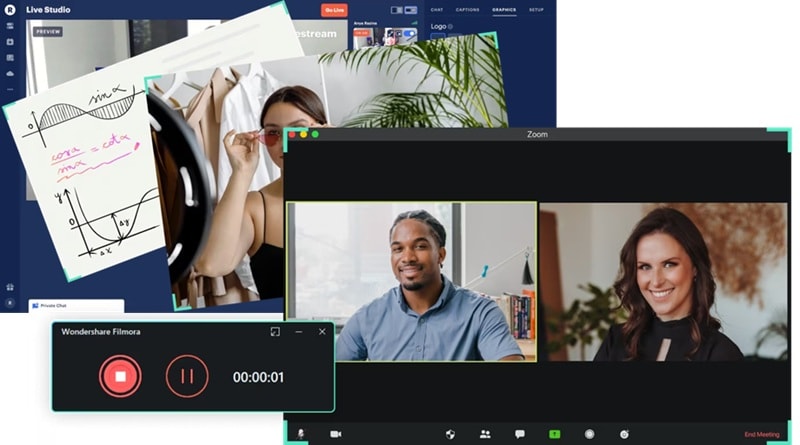This screenshot has width=800, height=445.
Task: Click gift icon near sidebar bottom
Action: [x=10, y=287]
